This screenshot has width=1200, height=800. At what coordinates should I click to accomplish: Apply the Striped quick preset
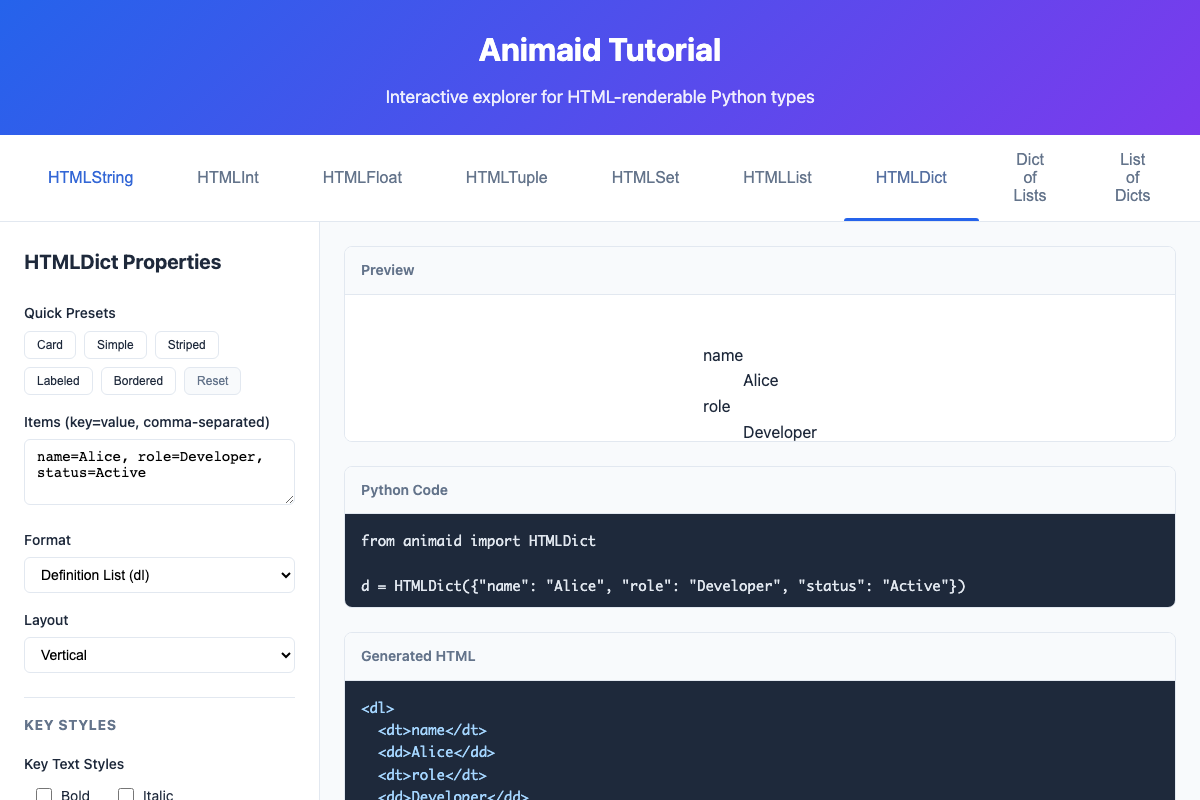coord(186,344)
